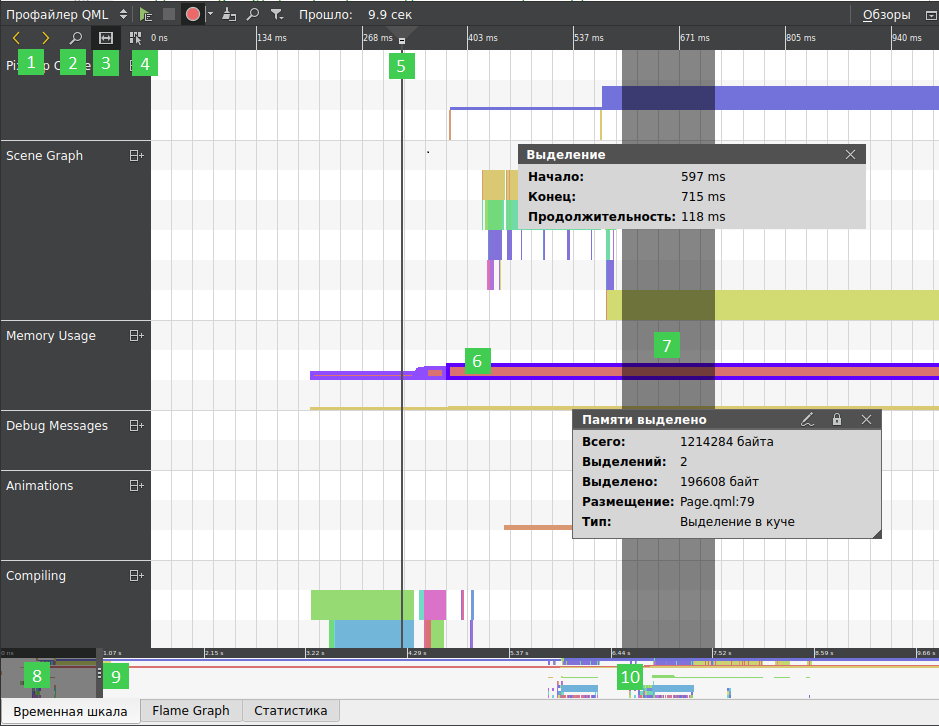939x726 pixels.
Task: Toggle the red record profiling button
Action: [x=193, y=14]
